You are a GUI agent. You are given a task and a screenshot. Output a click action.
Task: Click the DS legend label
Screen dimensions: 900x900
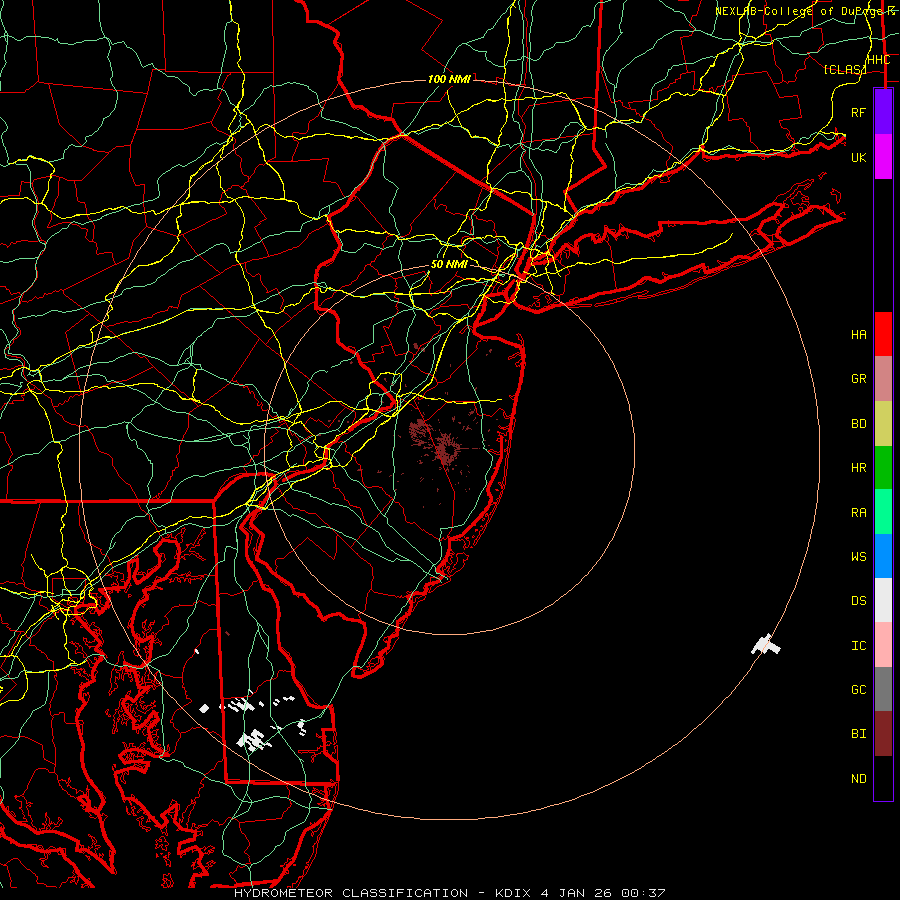(x=858, y=601)
